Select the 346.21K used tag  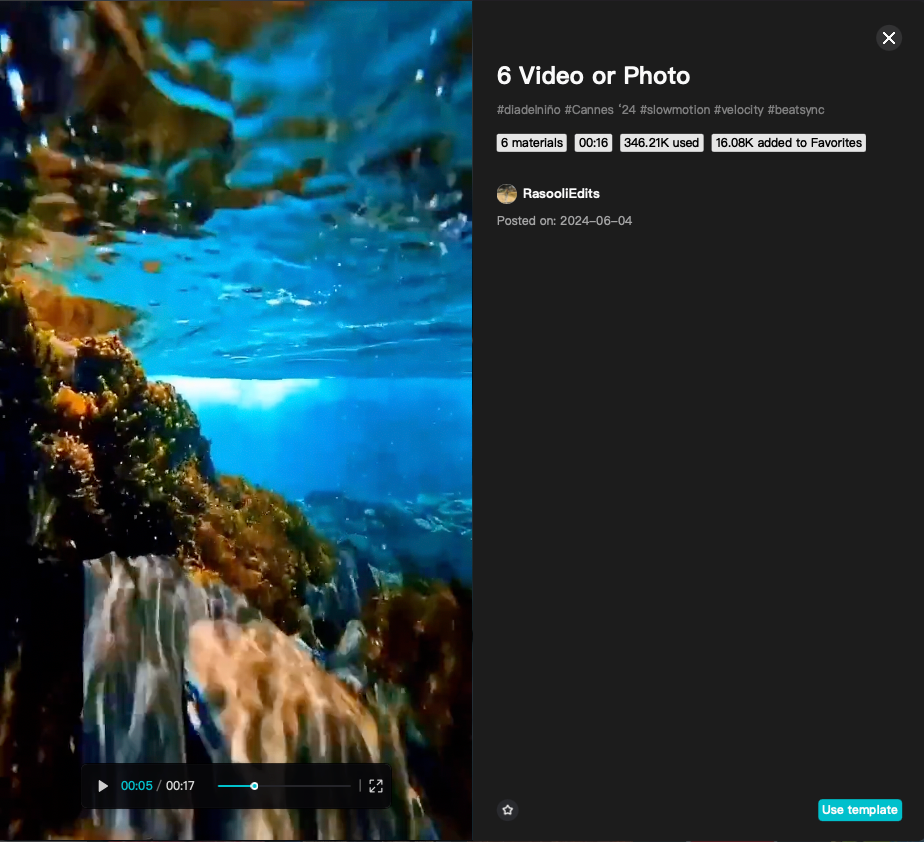pos(661,143)
